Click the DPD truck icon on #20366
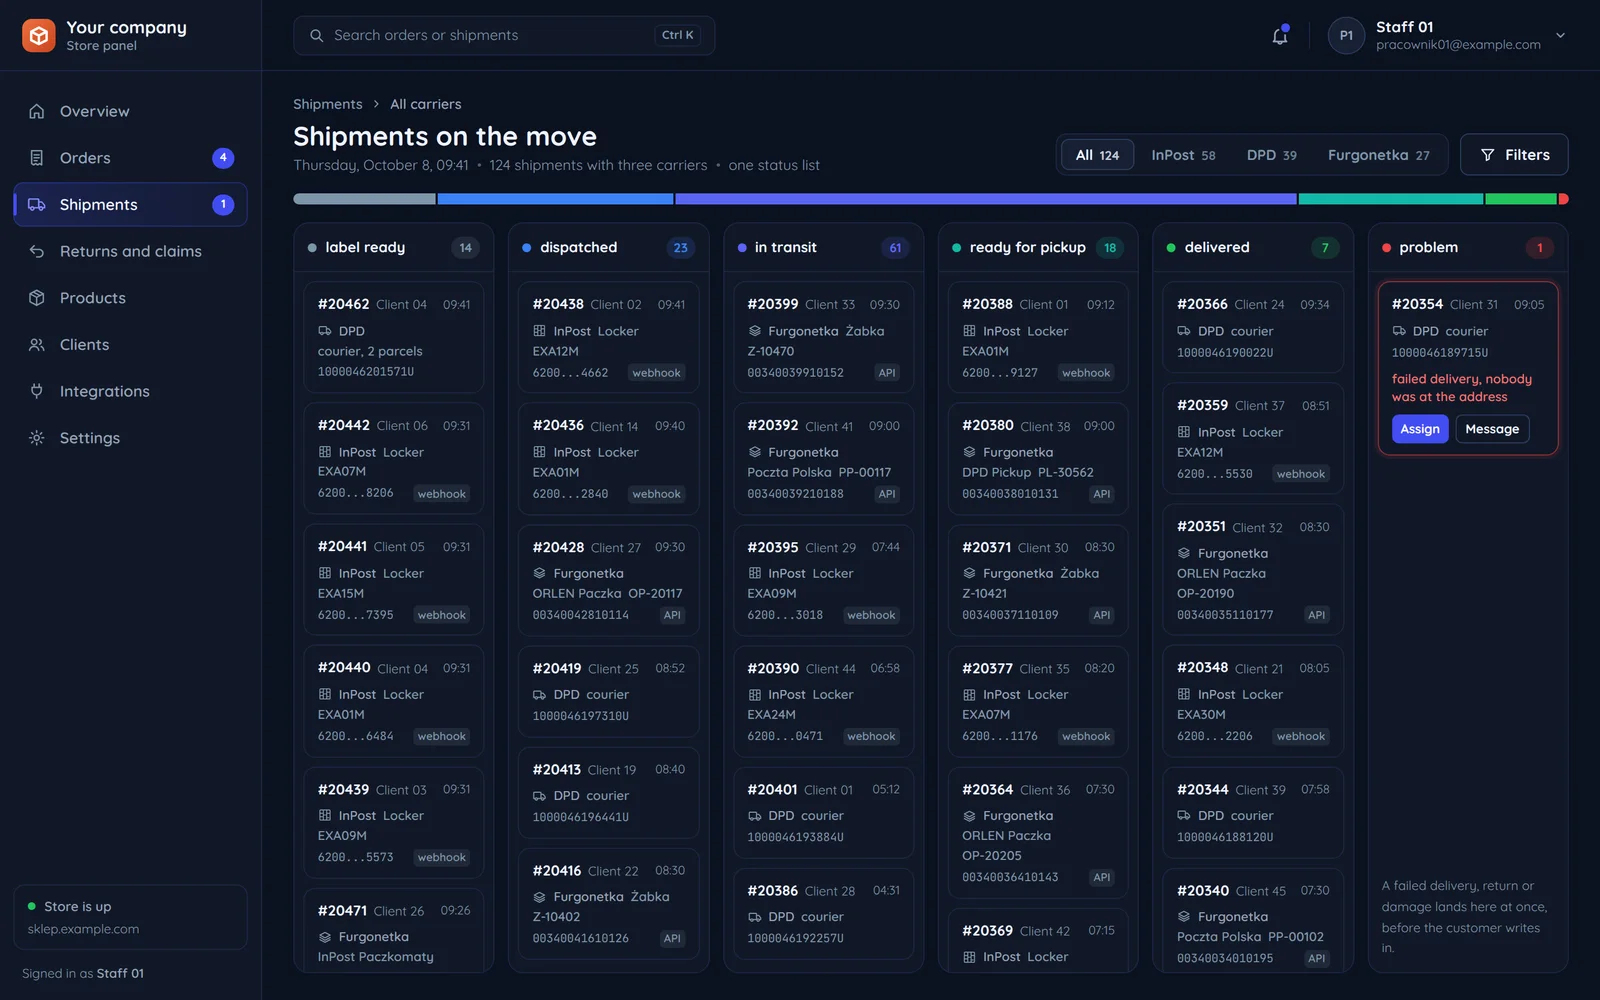 [1184, 331]
